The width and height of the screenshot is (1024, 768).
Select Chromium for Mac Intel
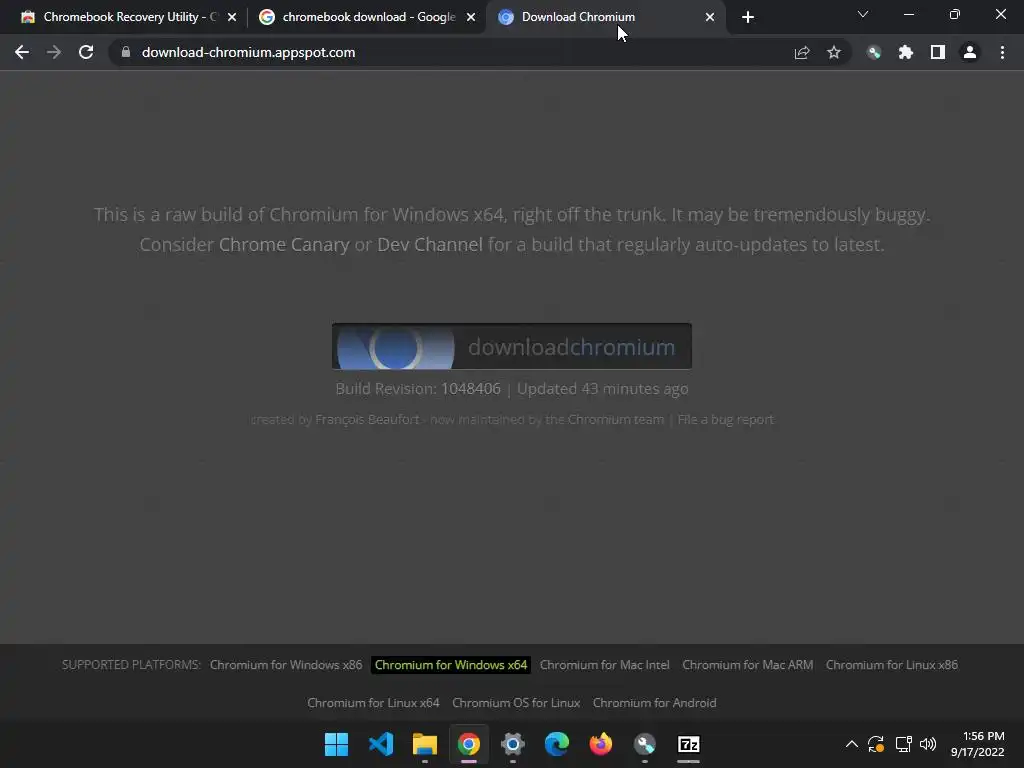(x=605, y=665)
